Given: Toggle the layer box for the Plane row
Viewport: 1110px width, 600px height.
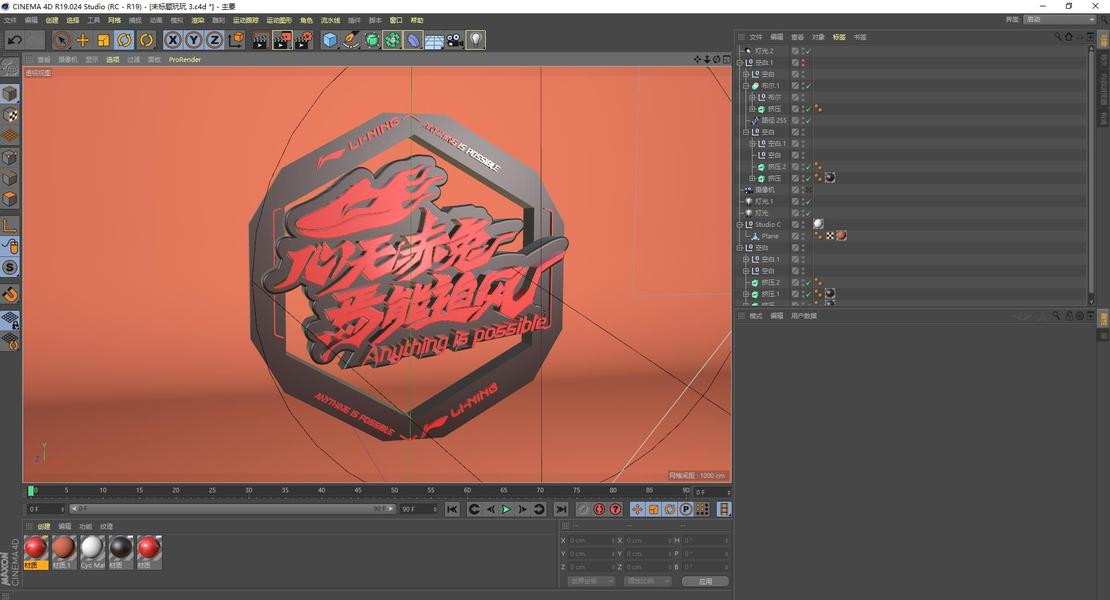Looking at the screenshot, I should (x=795, y=236).
